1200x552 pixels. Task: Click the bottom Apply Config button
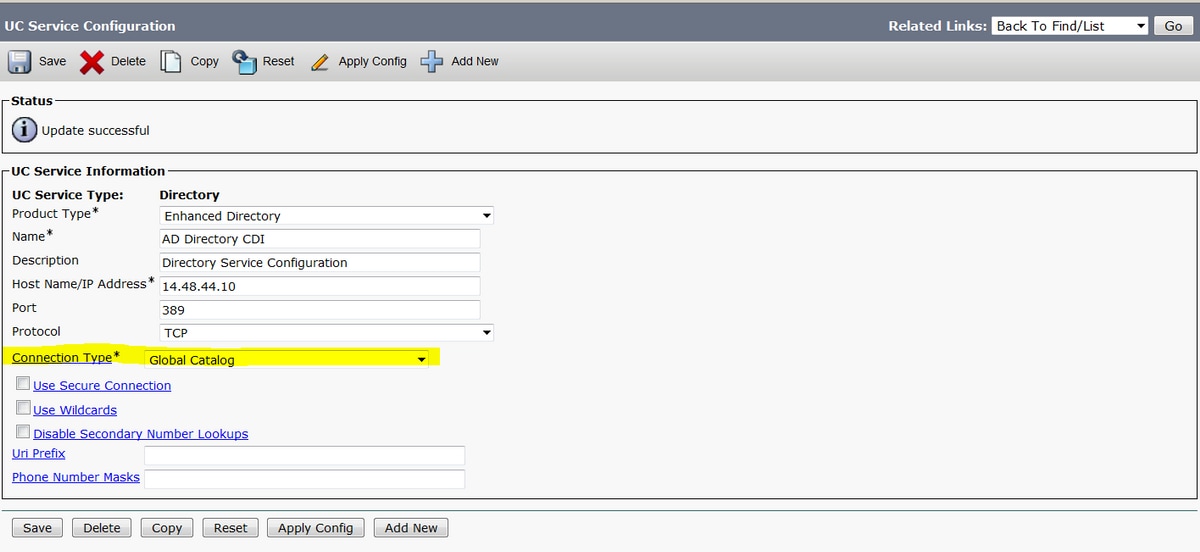[316, 528]
